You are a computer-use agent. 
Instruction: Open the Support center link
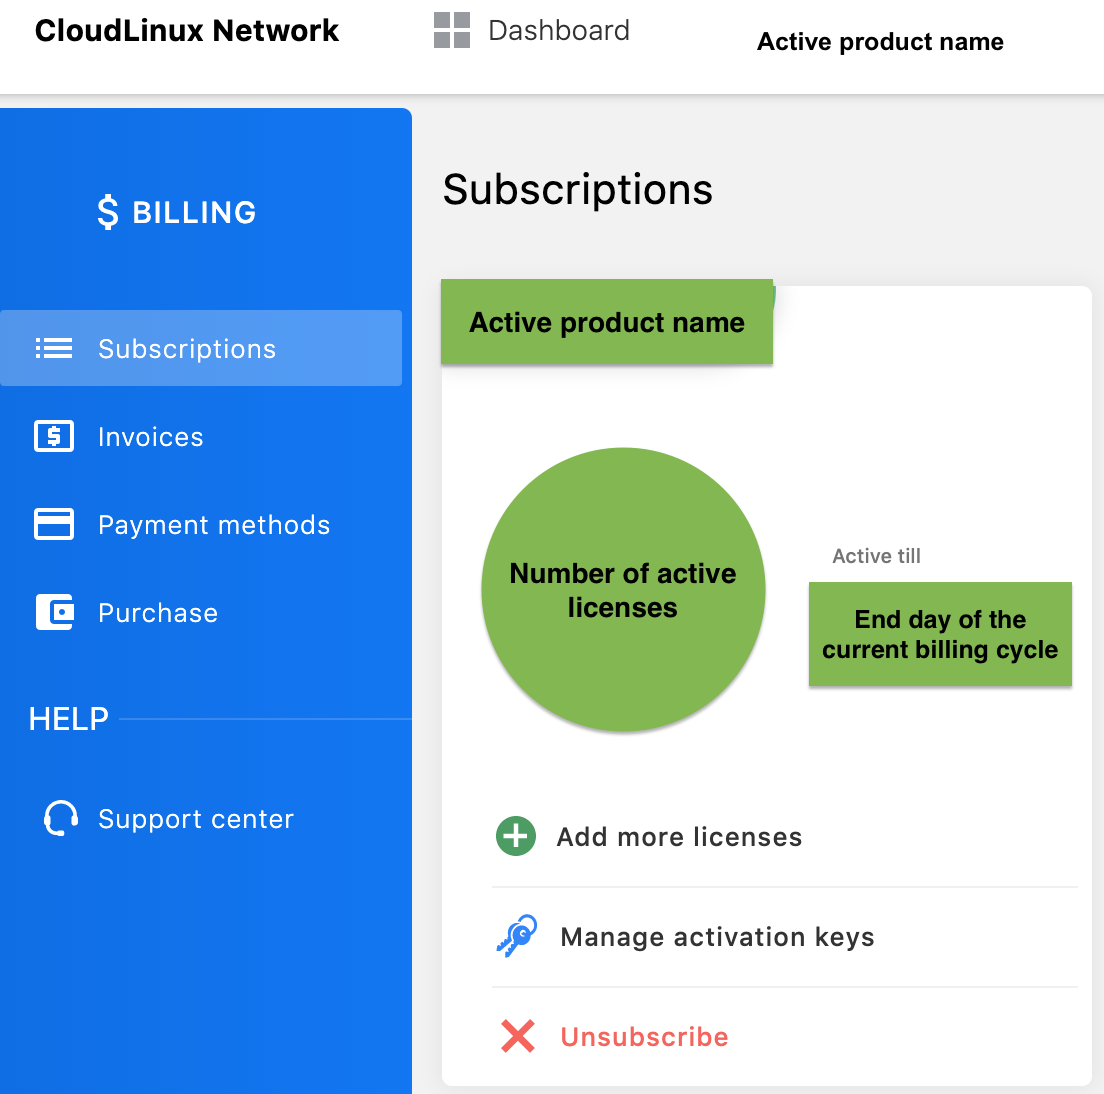(x=196, y=819)
